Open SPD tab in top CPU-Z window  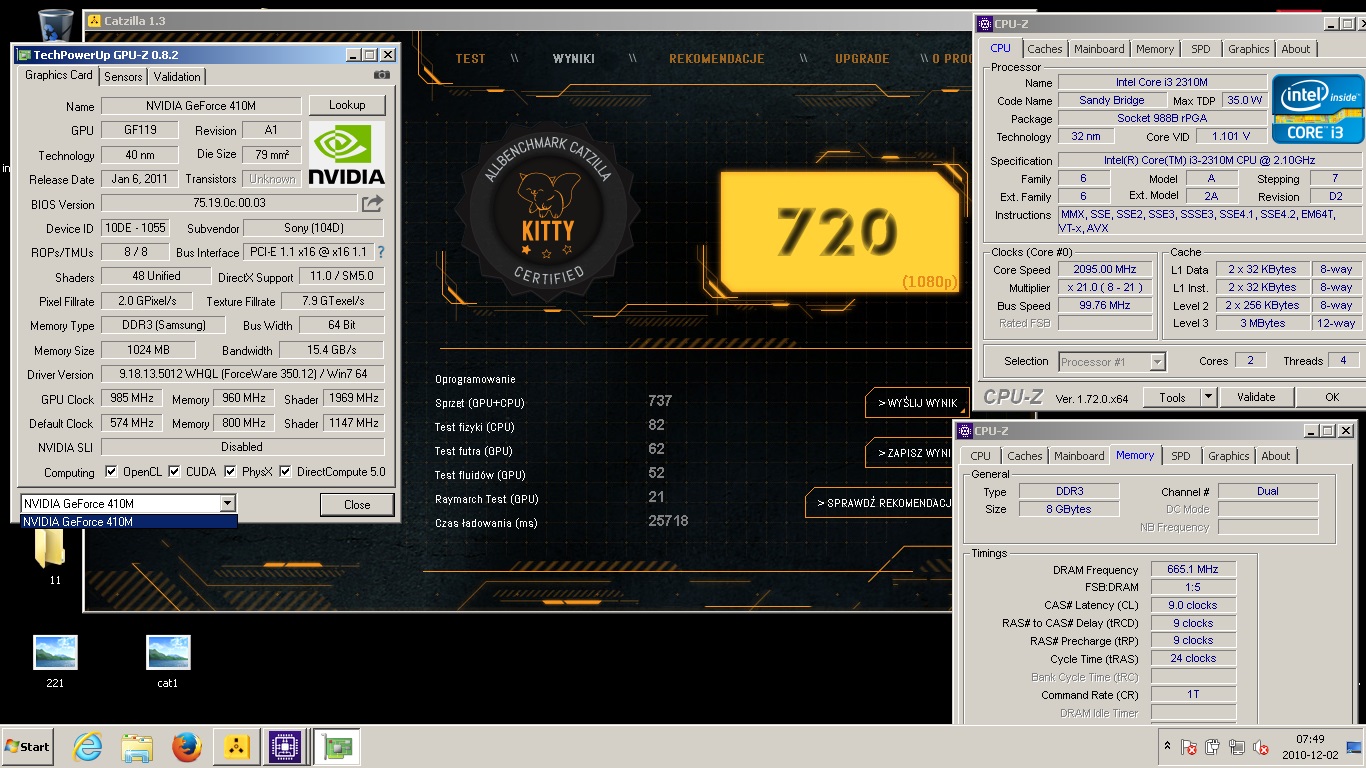(x=1201, y=49)
